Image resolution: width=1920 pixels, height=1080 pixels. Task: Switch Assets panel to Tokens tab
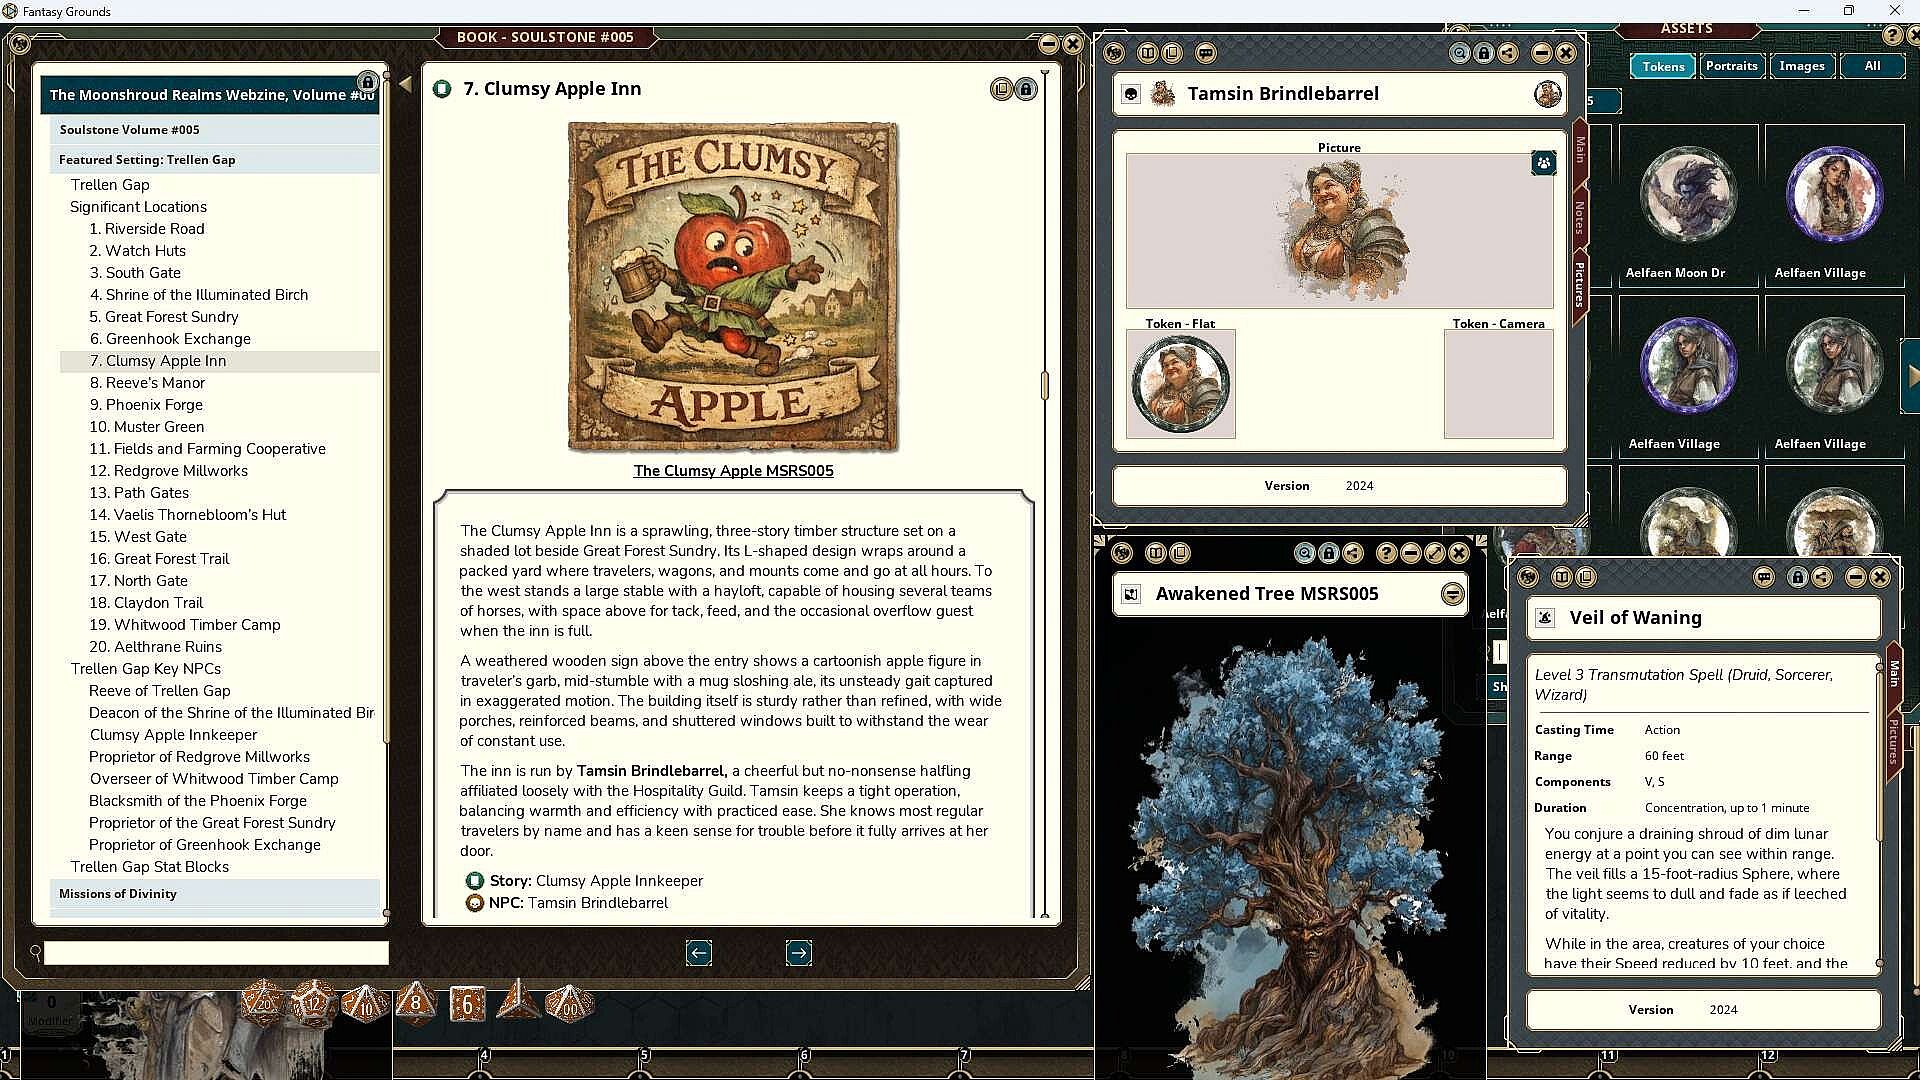[1663, 66]
